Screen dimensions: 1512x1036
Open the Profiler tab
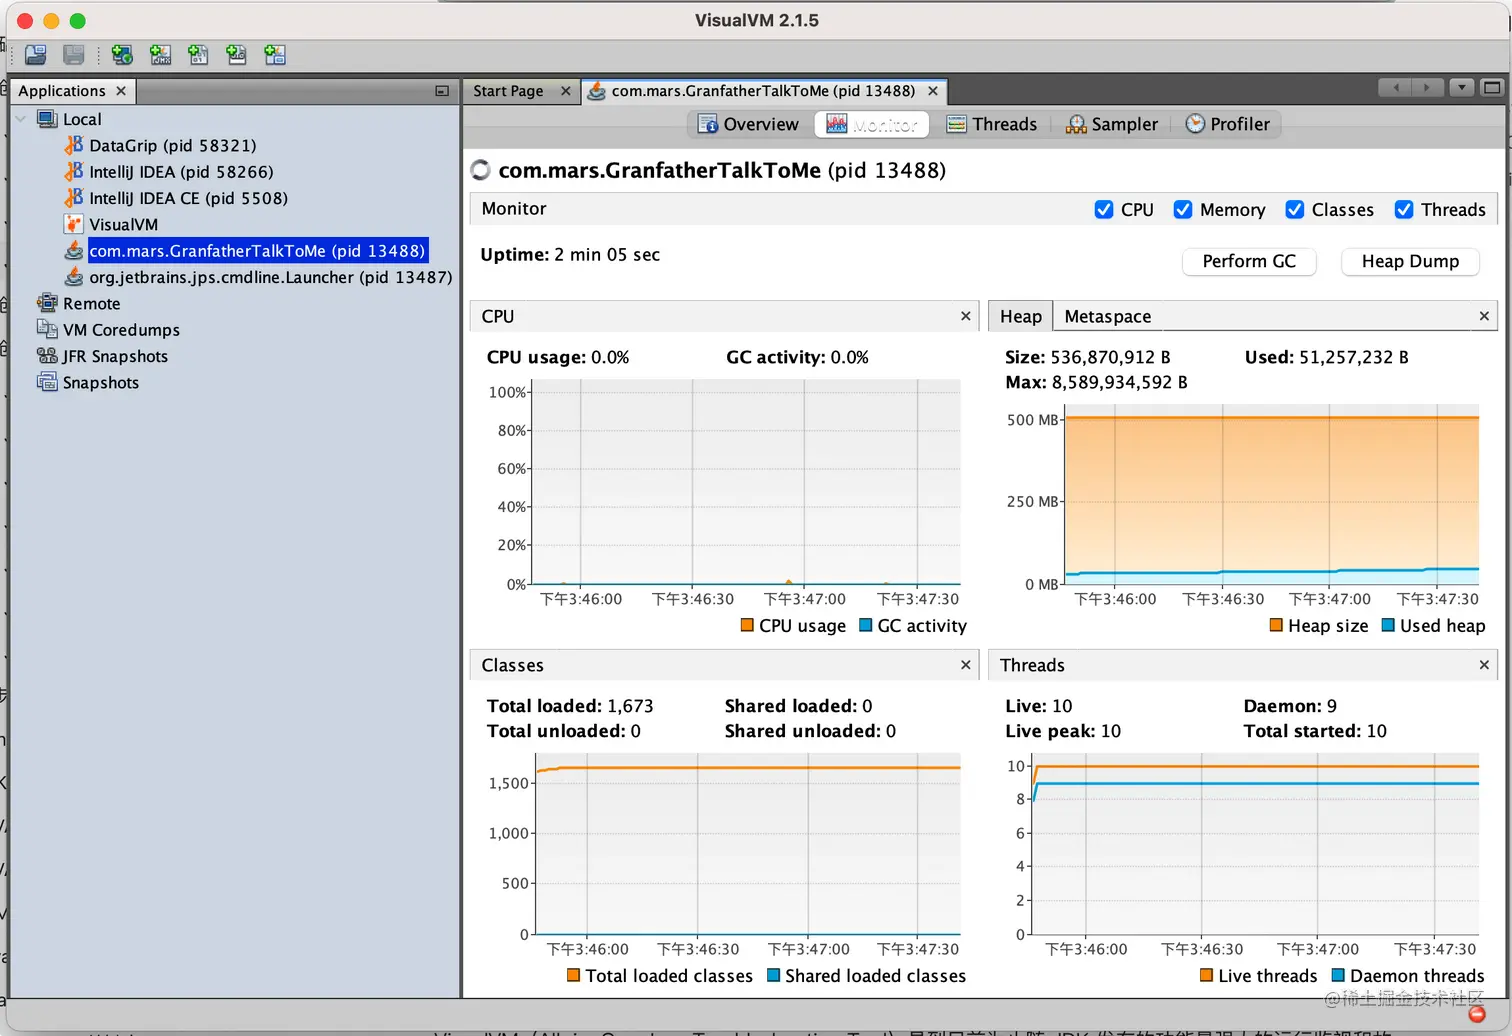[x=1227, y=124]
